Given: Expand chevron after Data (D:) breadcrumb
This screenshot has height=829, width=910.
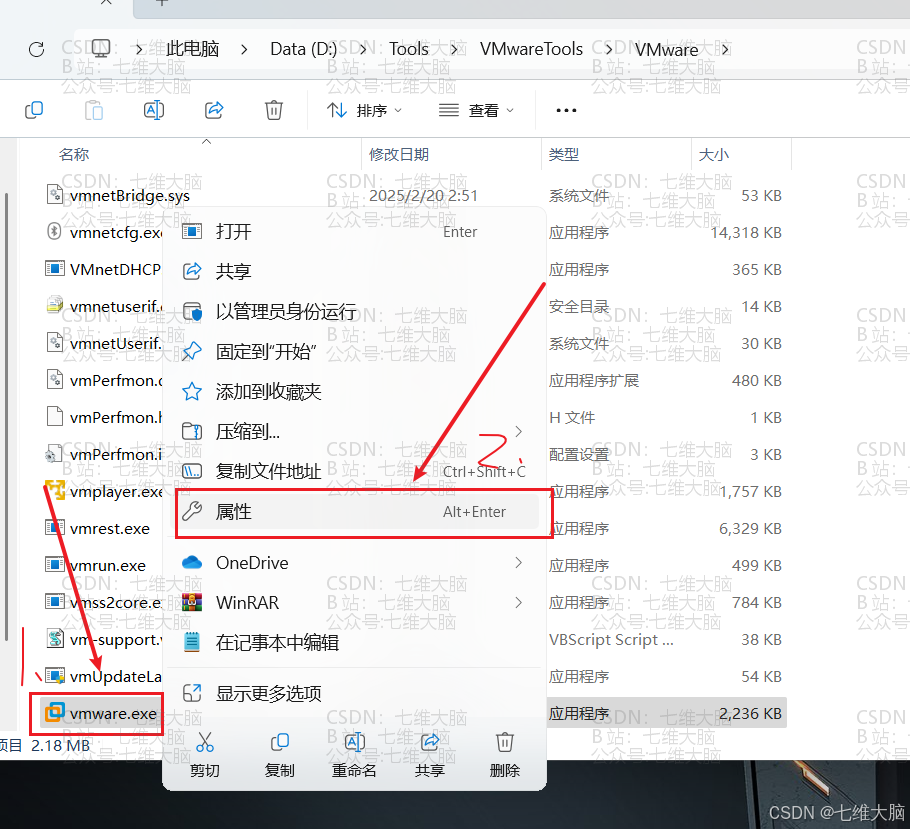Looking at the screenshot, I should pyautogui.click(x=363, y=50).
